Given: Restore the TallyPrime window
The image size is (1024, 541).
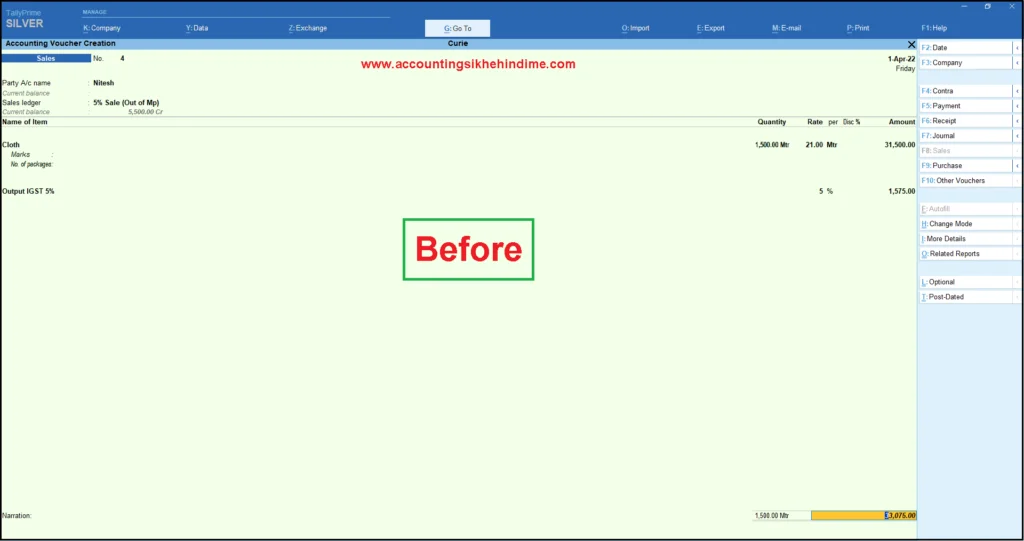Looking at the screenshot, I should coord(987,7).
